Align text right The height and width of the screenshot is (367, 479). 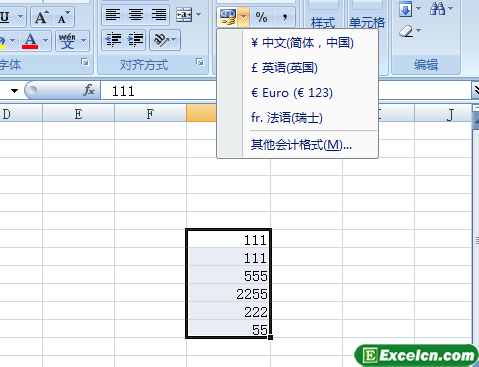coord(158,15)
